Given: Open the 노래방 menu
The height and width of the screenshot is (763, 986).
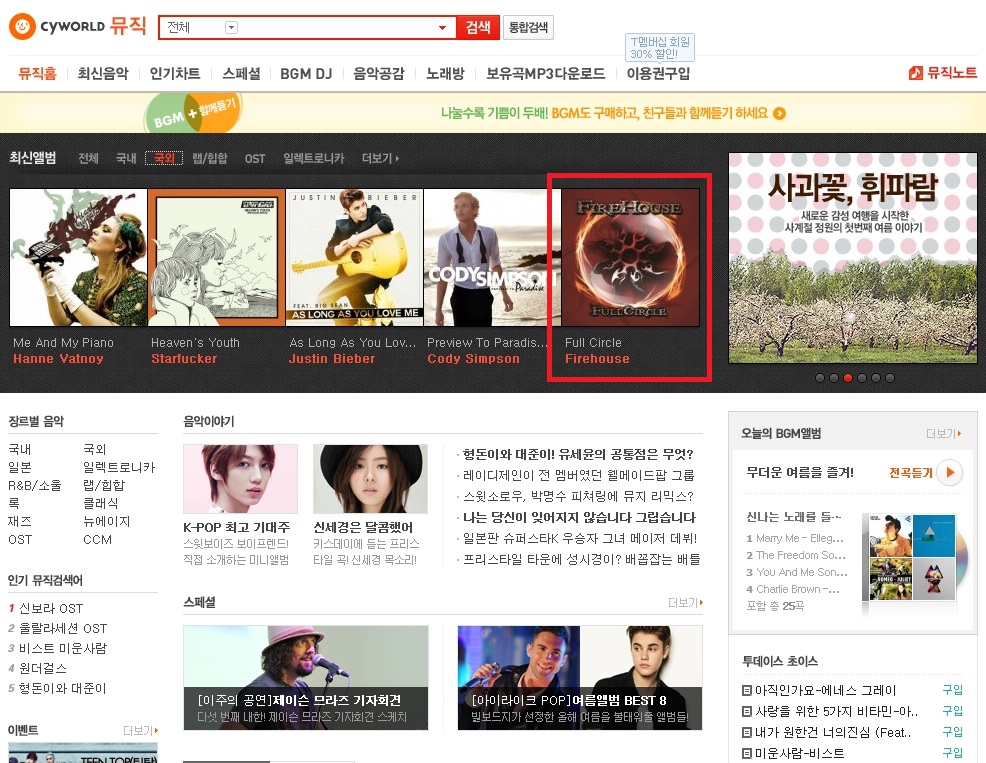Looking at the screenshot, I should click(x=445, y=74).
